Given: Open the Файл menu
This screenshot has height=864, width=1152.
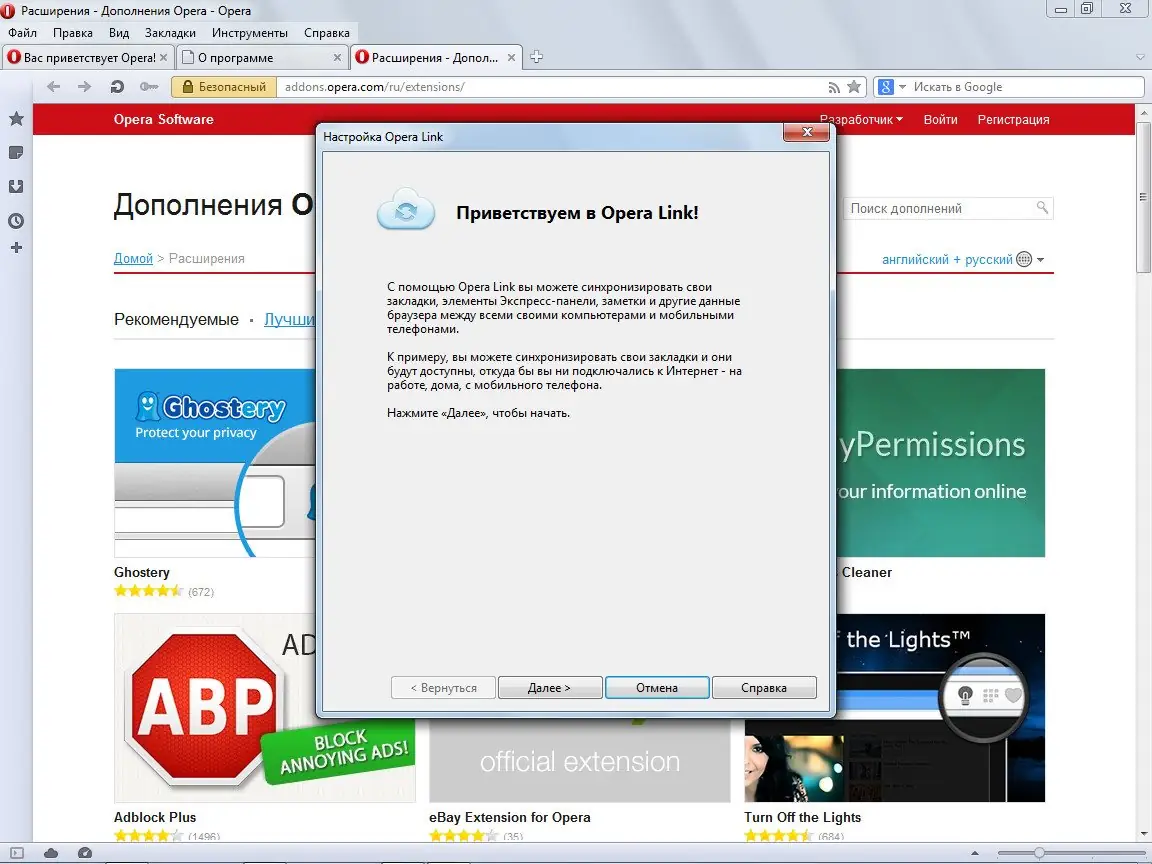Looking at the screenshot, I should click(x=22, y=33).
